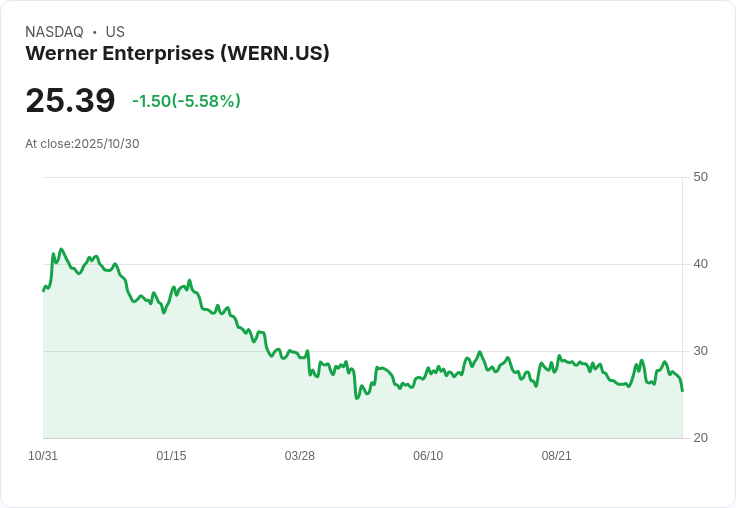Click the 20 y-axis label
This screenshot has height=508, width=736.
(x=700, y=438)
